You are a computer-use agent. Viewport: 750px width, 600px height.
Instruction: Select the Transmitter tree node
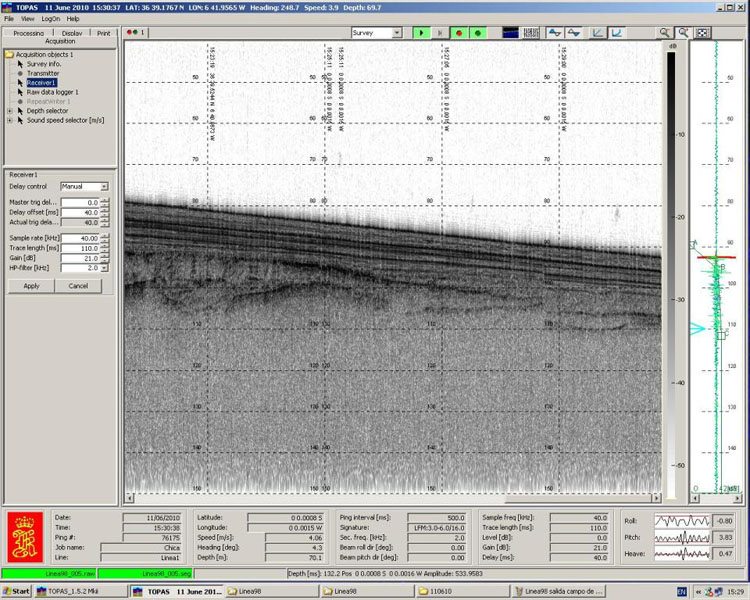pos(42,73)
